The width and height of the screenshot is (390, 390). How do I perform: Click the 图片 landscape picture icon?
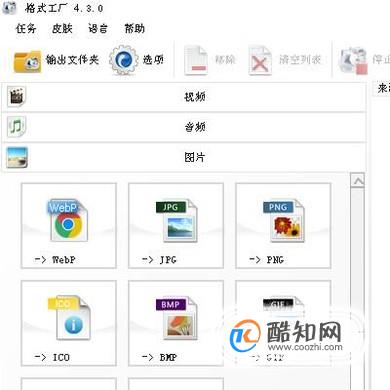coord(17,157)
